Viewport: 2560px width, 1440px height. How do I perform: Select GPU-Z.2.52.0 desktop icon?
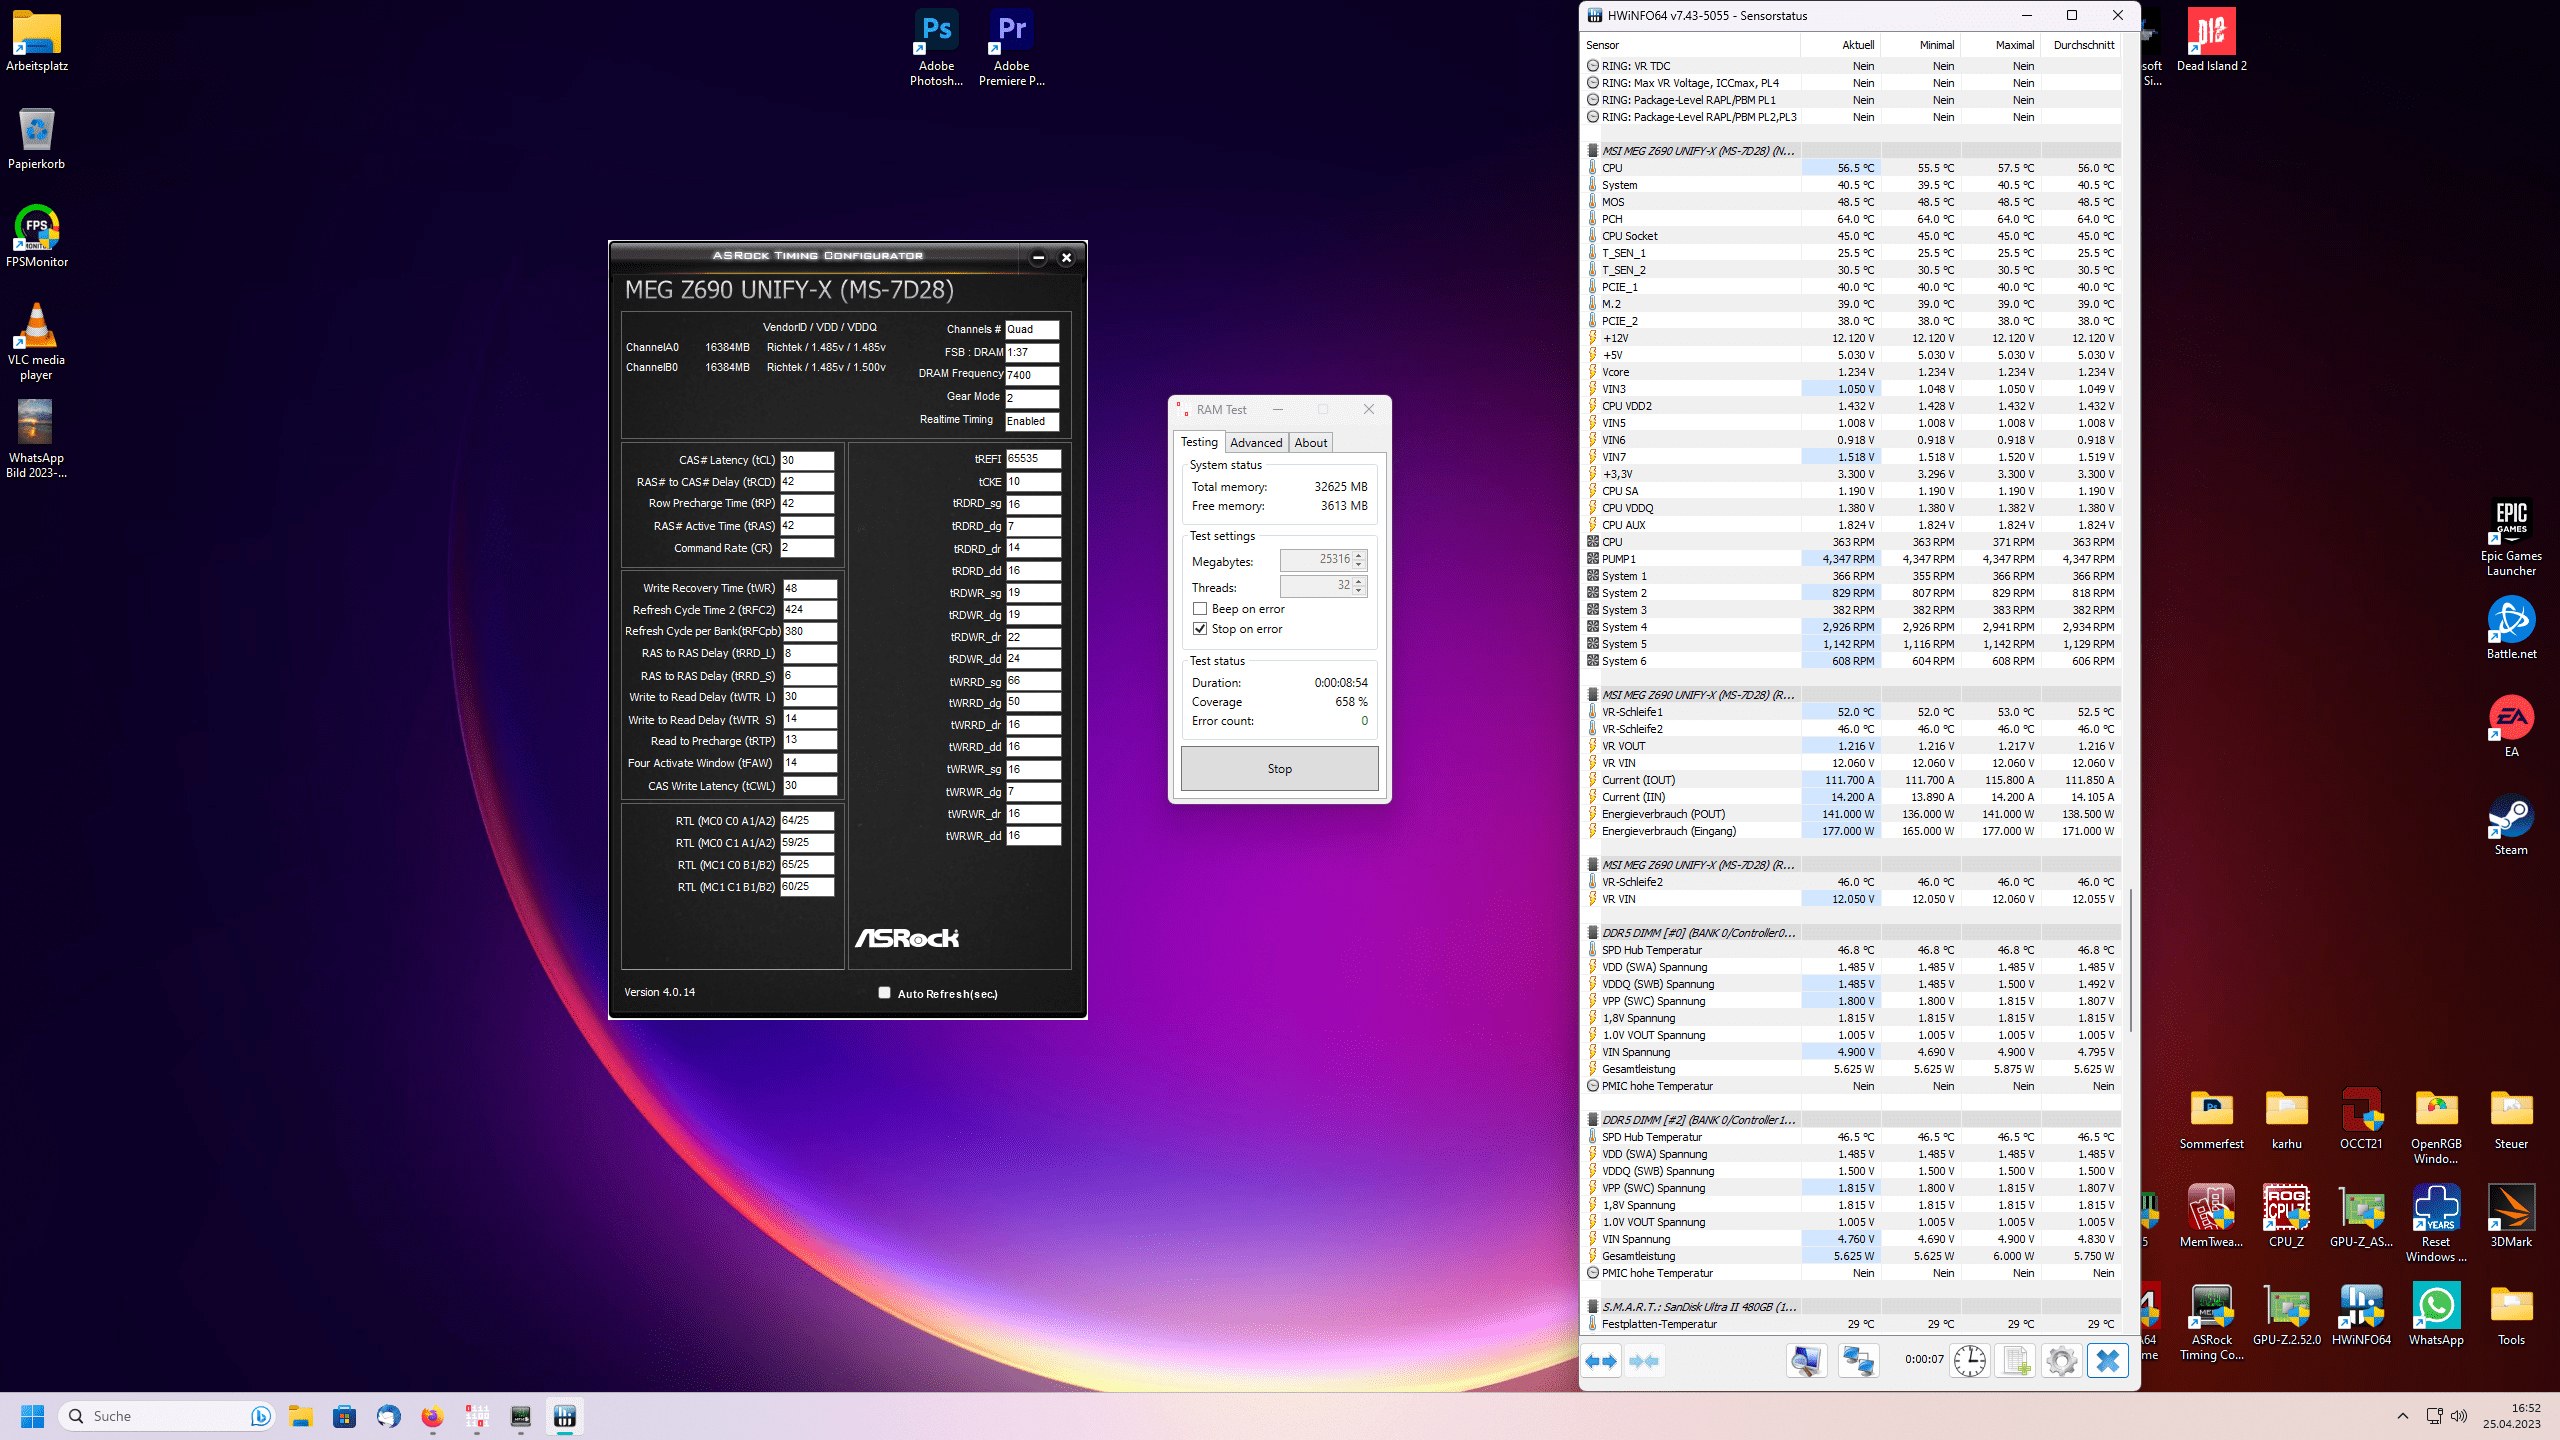[x=2286, y=1315]
